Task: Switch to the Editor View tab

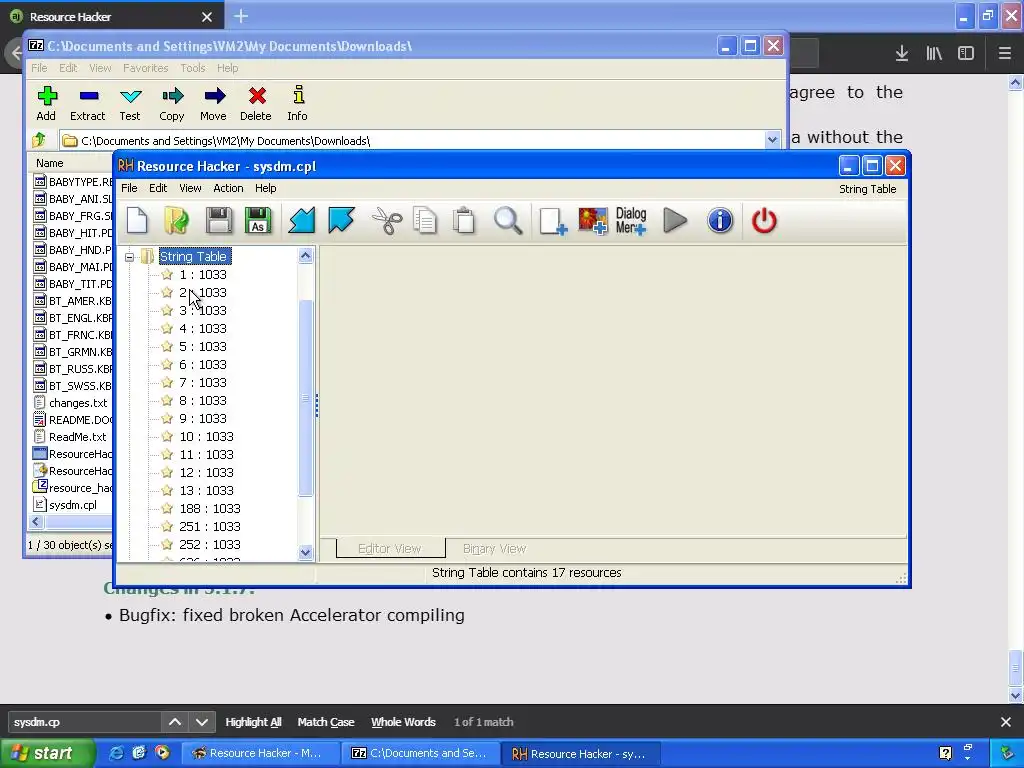Action: 390,549
